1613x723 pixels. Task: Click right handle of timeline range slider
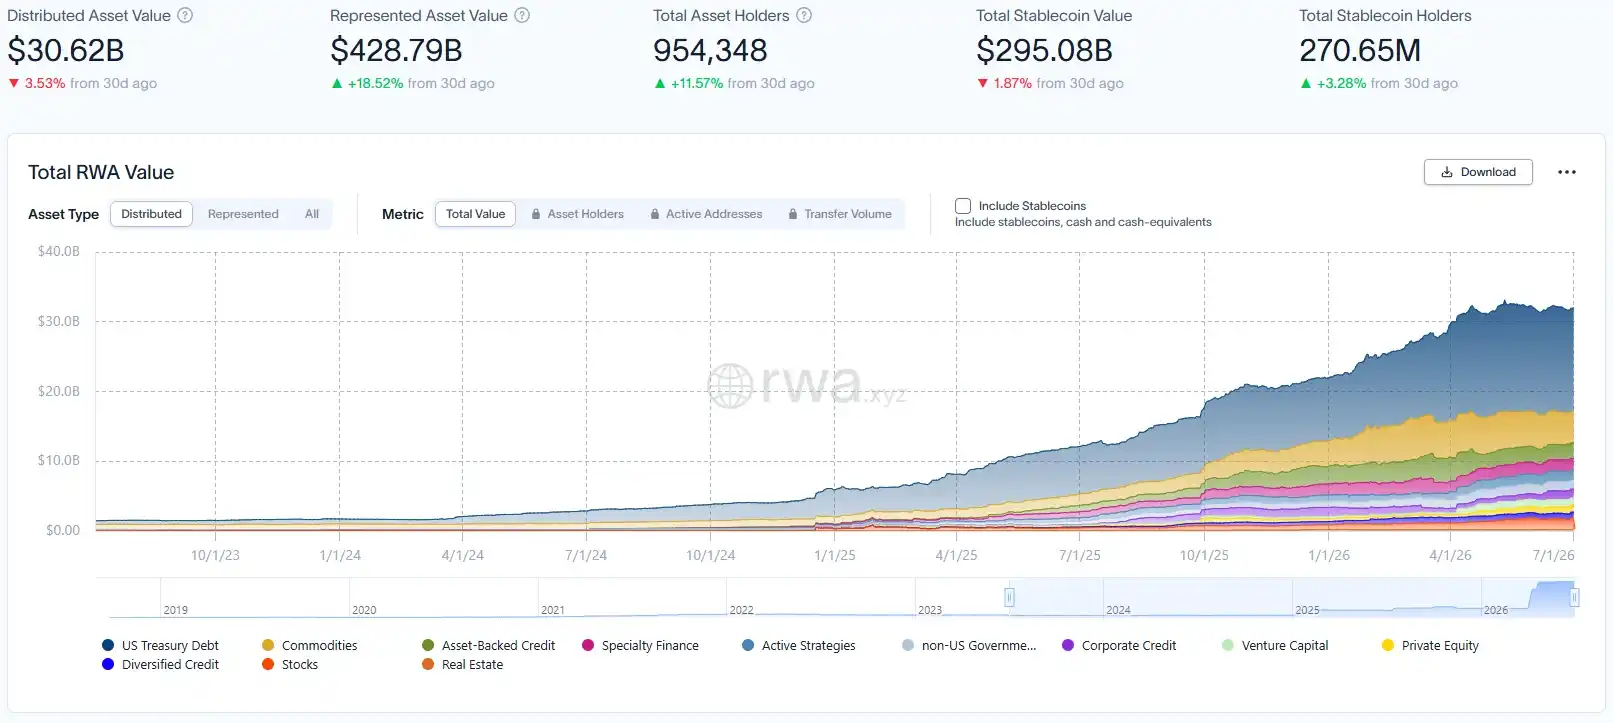coord(1574,598)
